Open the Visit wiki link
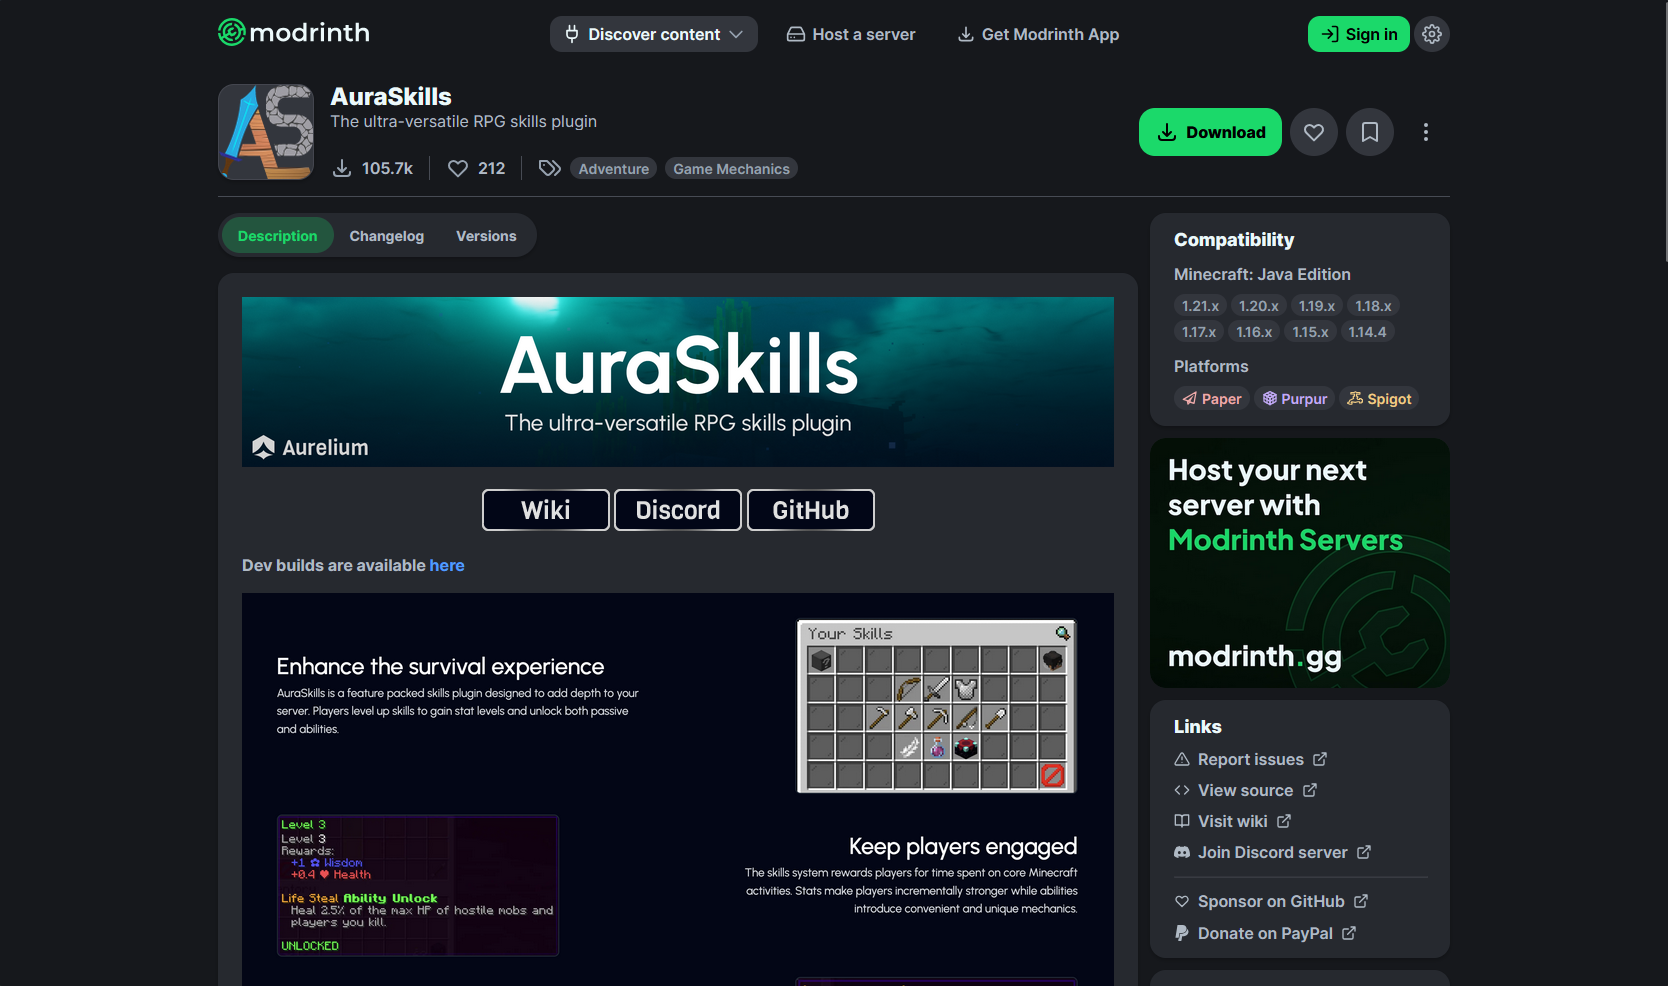Viewport: 1668px width, 986px height. tap(1233, 822)
